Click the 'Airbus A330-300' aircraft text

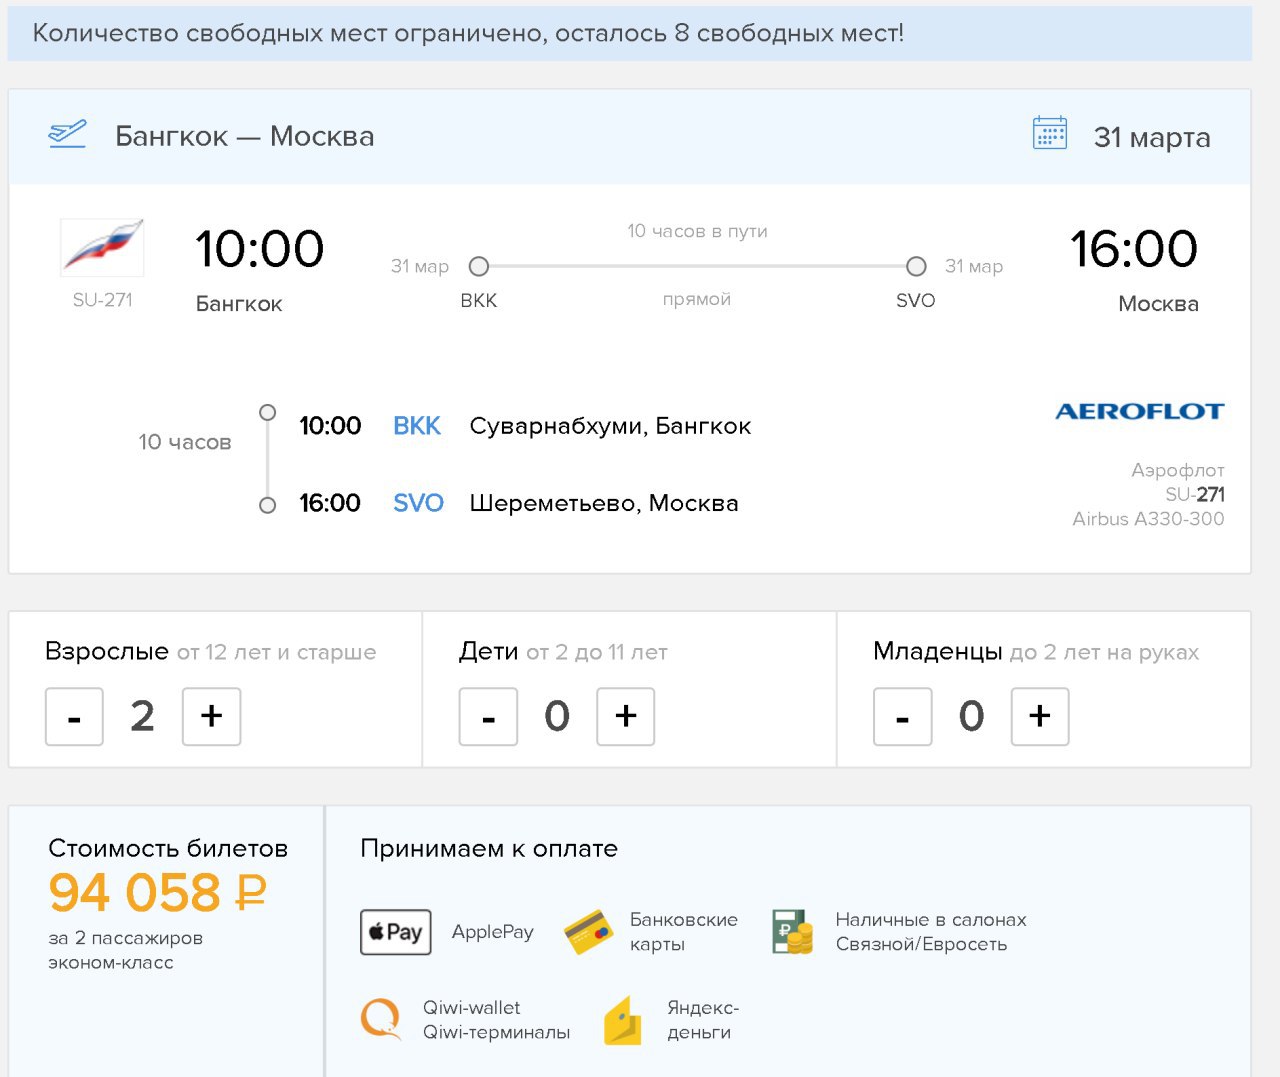(1148, 519)
